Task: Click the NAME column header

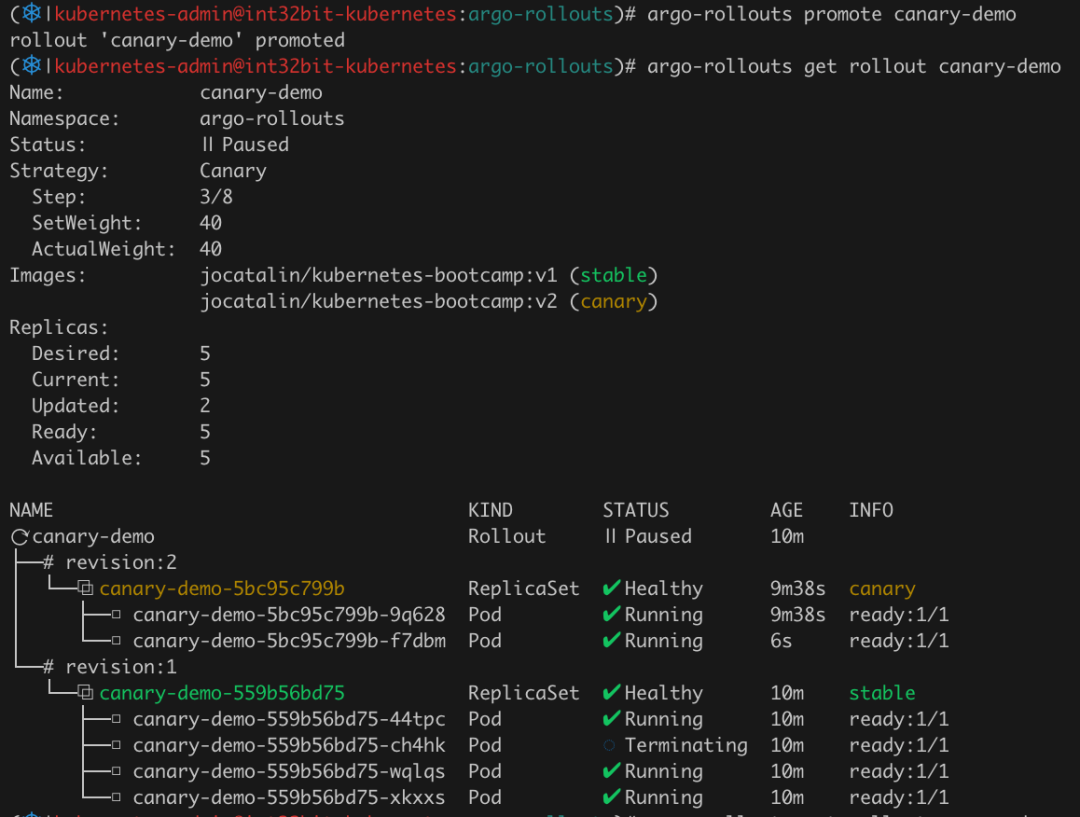Action: [31, 510]
